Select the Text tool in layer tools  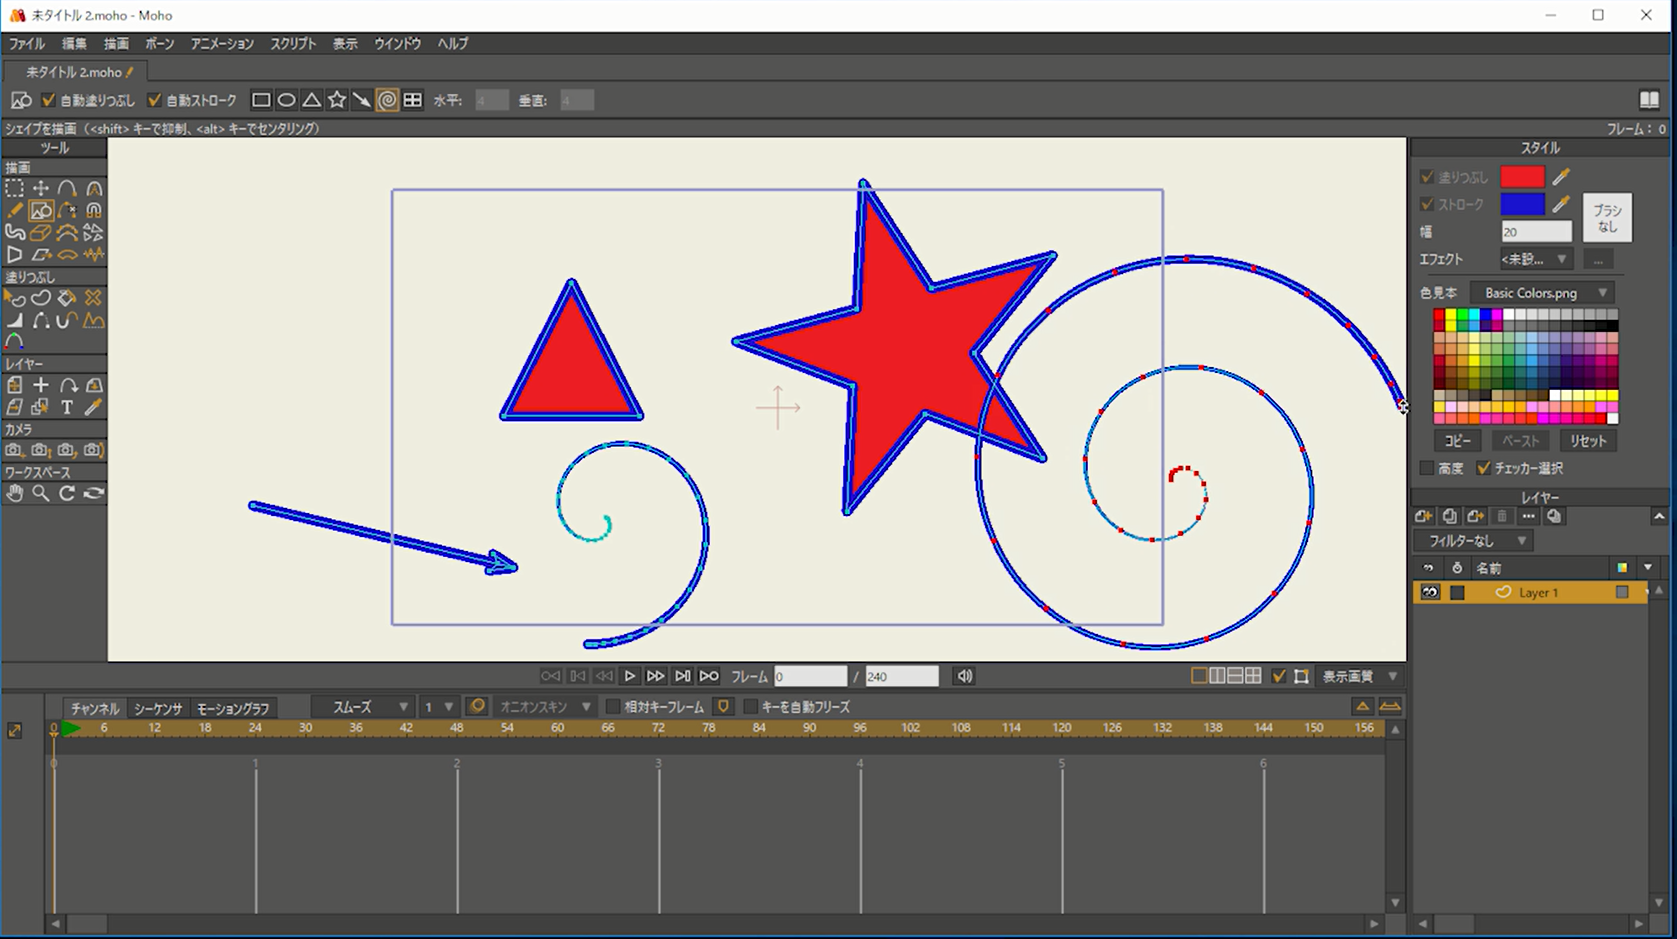click(x=67, y=407)
